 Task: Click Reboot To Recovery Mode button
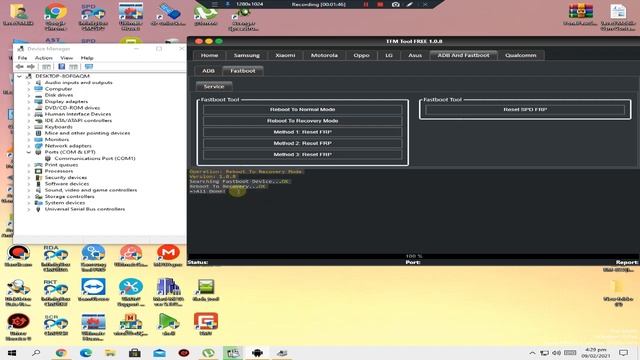coord(302,121)
